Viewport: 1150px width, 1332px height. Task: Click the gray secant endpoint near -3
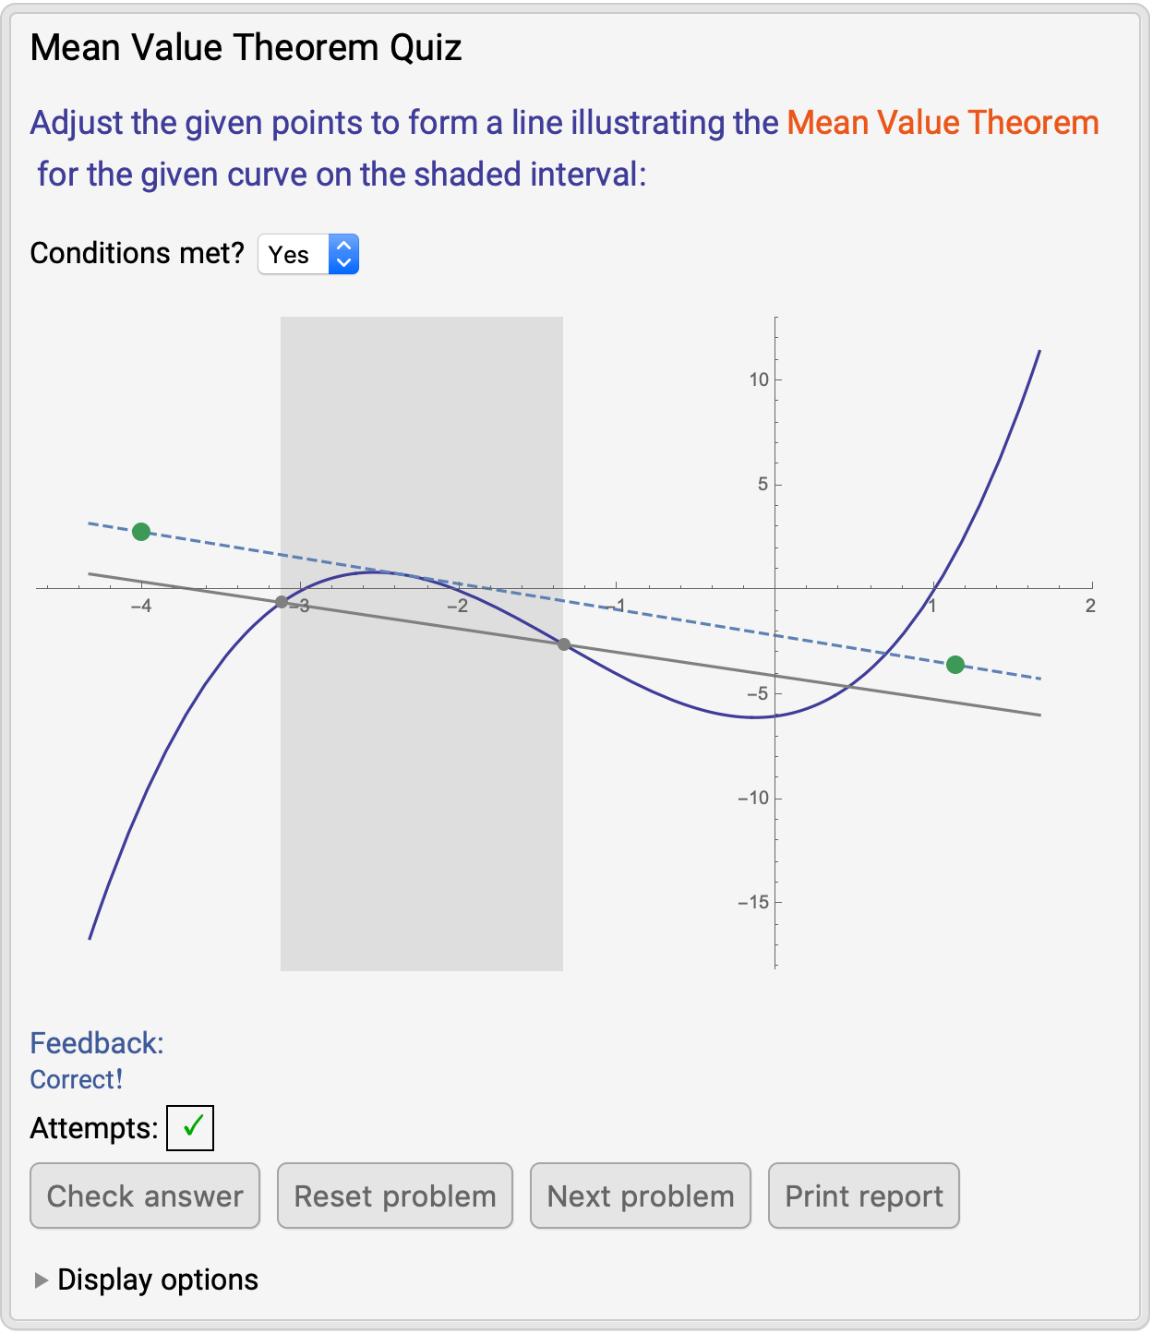(282, 602)
